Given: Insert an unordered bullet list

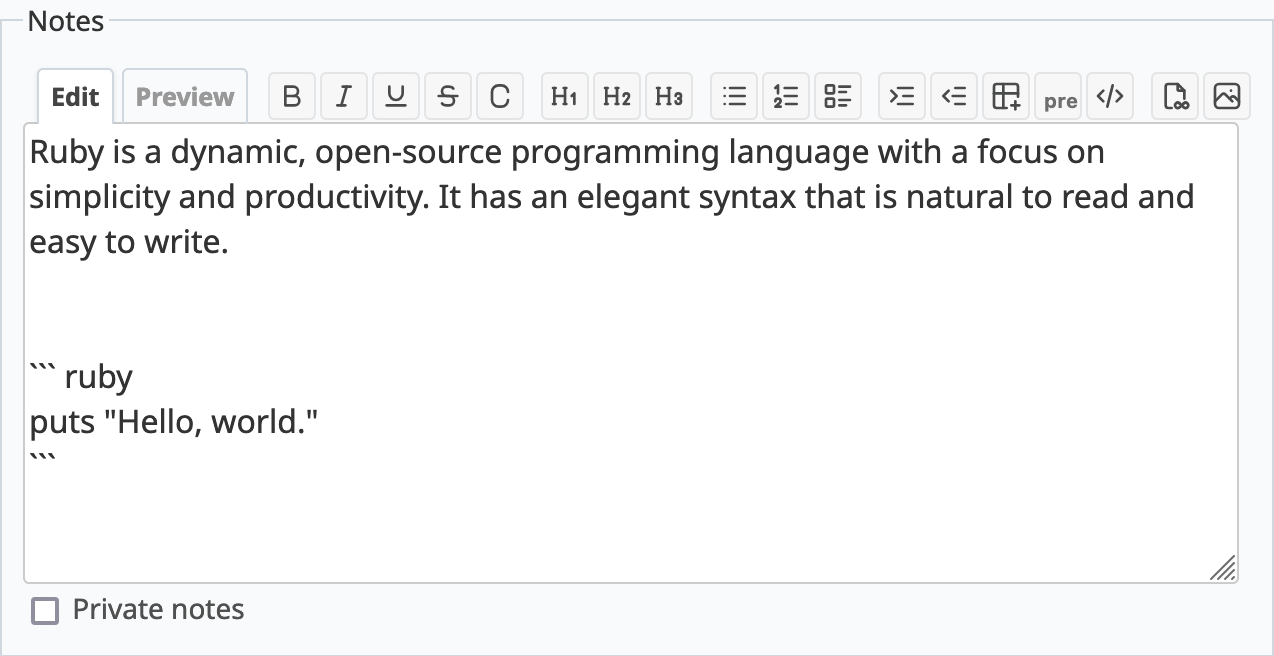Looking at the screenshot, I should (734, 96).
